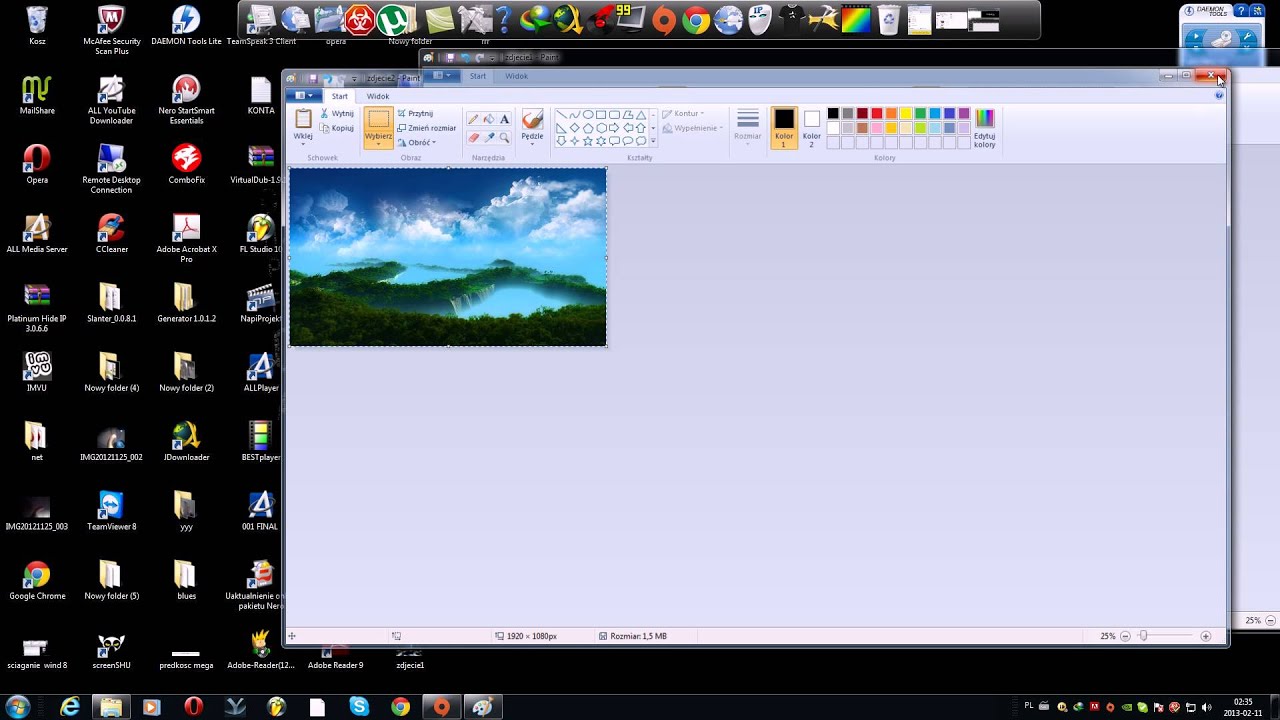Pick the Right arrow shape

pos(613,128)
